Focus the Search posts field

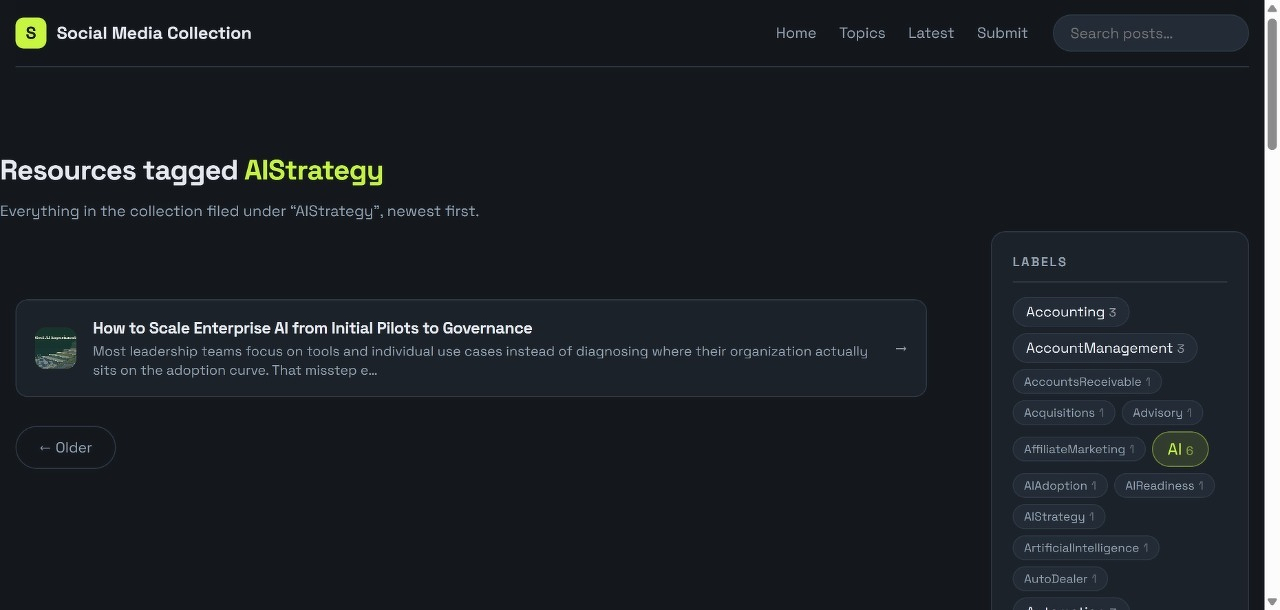coord(1150,33)
